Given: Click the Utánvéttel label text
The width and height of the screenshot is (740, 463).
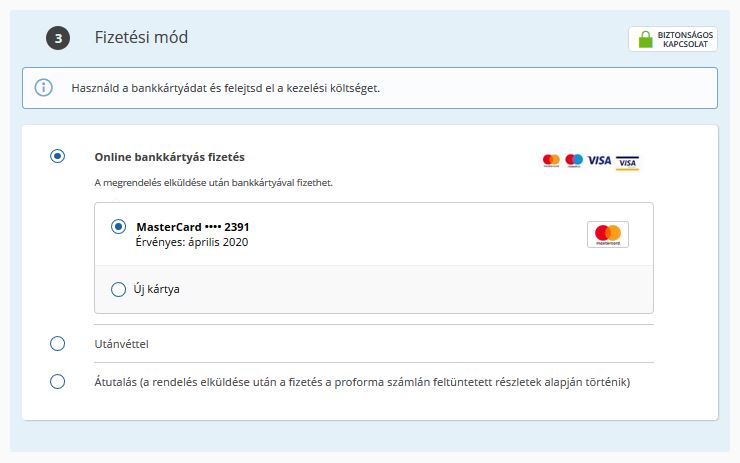Looking at the screenshot, I should click(121, 344).
